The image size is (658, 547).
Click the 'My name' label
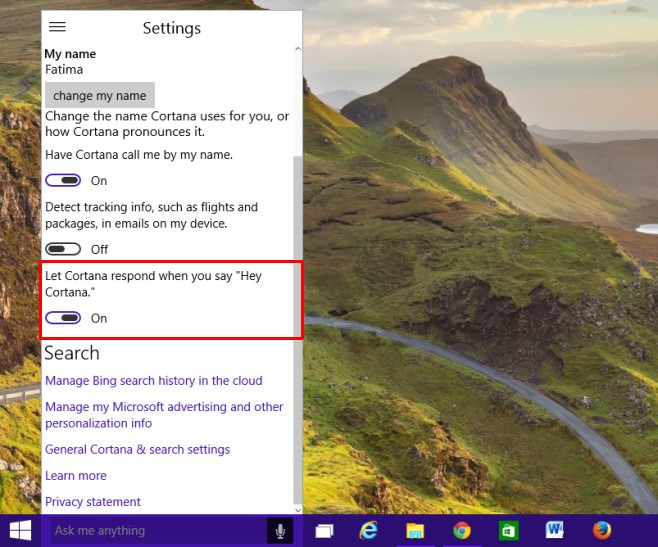(x=70, y=54)
